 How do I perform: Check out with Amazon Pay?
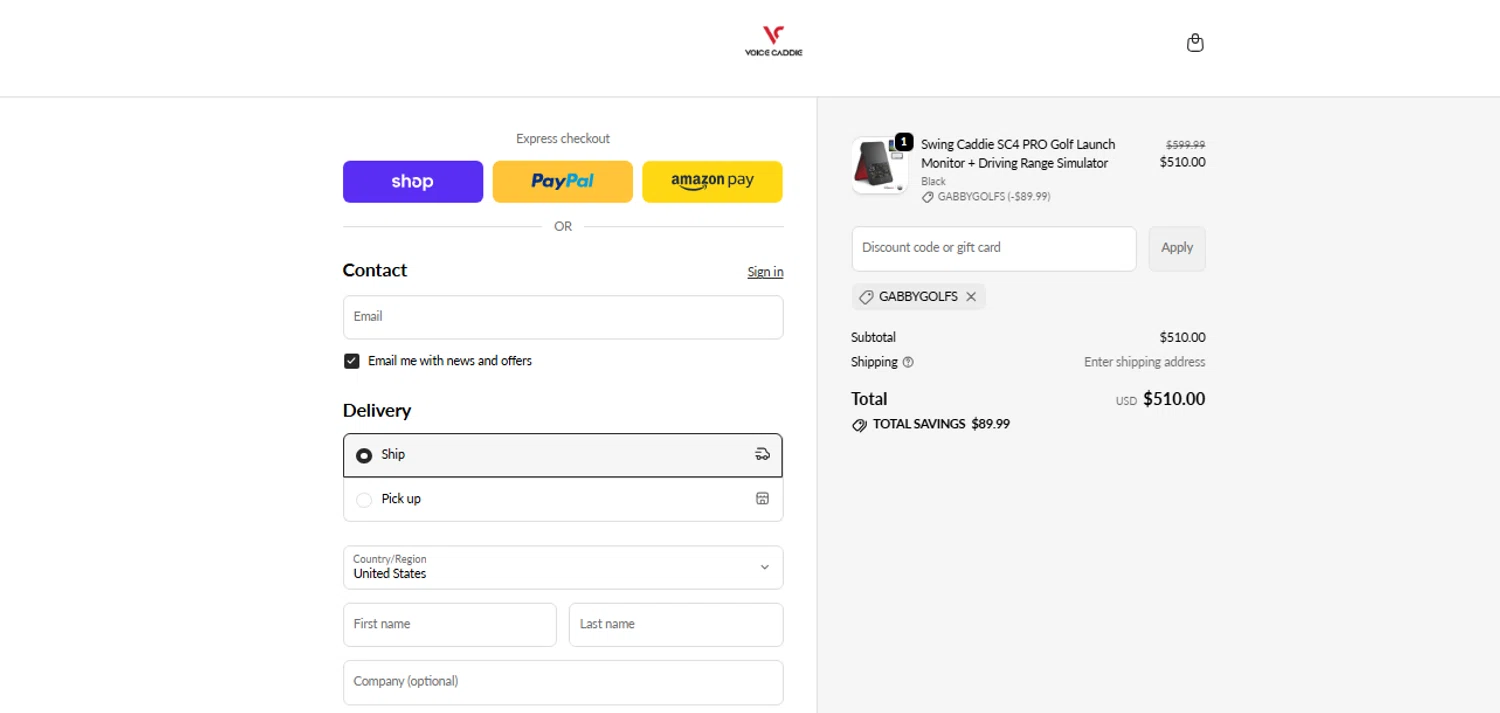point(712,181)
